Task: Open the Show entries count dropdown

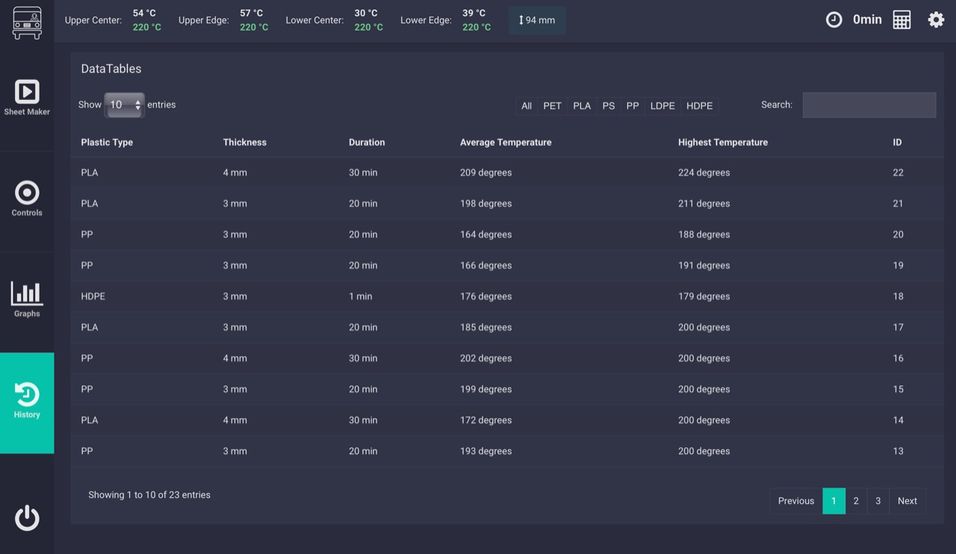Action: point(124,105)
